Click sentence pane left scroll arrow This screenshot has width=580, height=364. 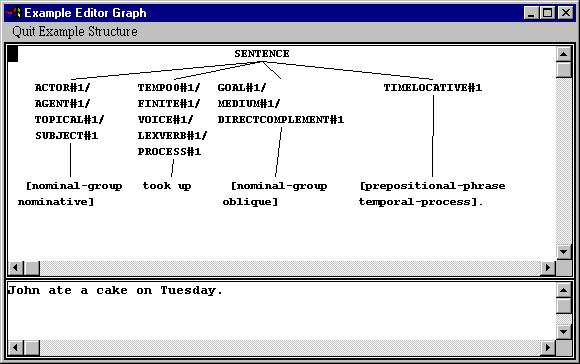[16, 347]
